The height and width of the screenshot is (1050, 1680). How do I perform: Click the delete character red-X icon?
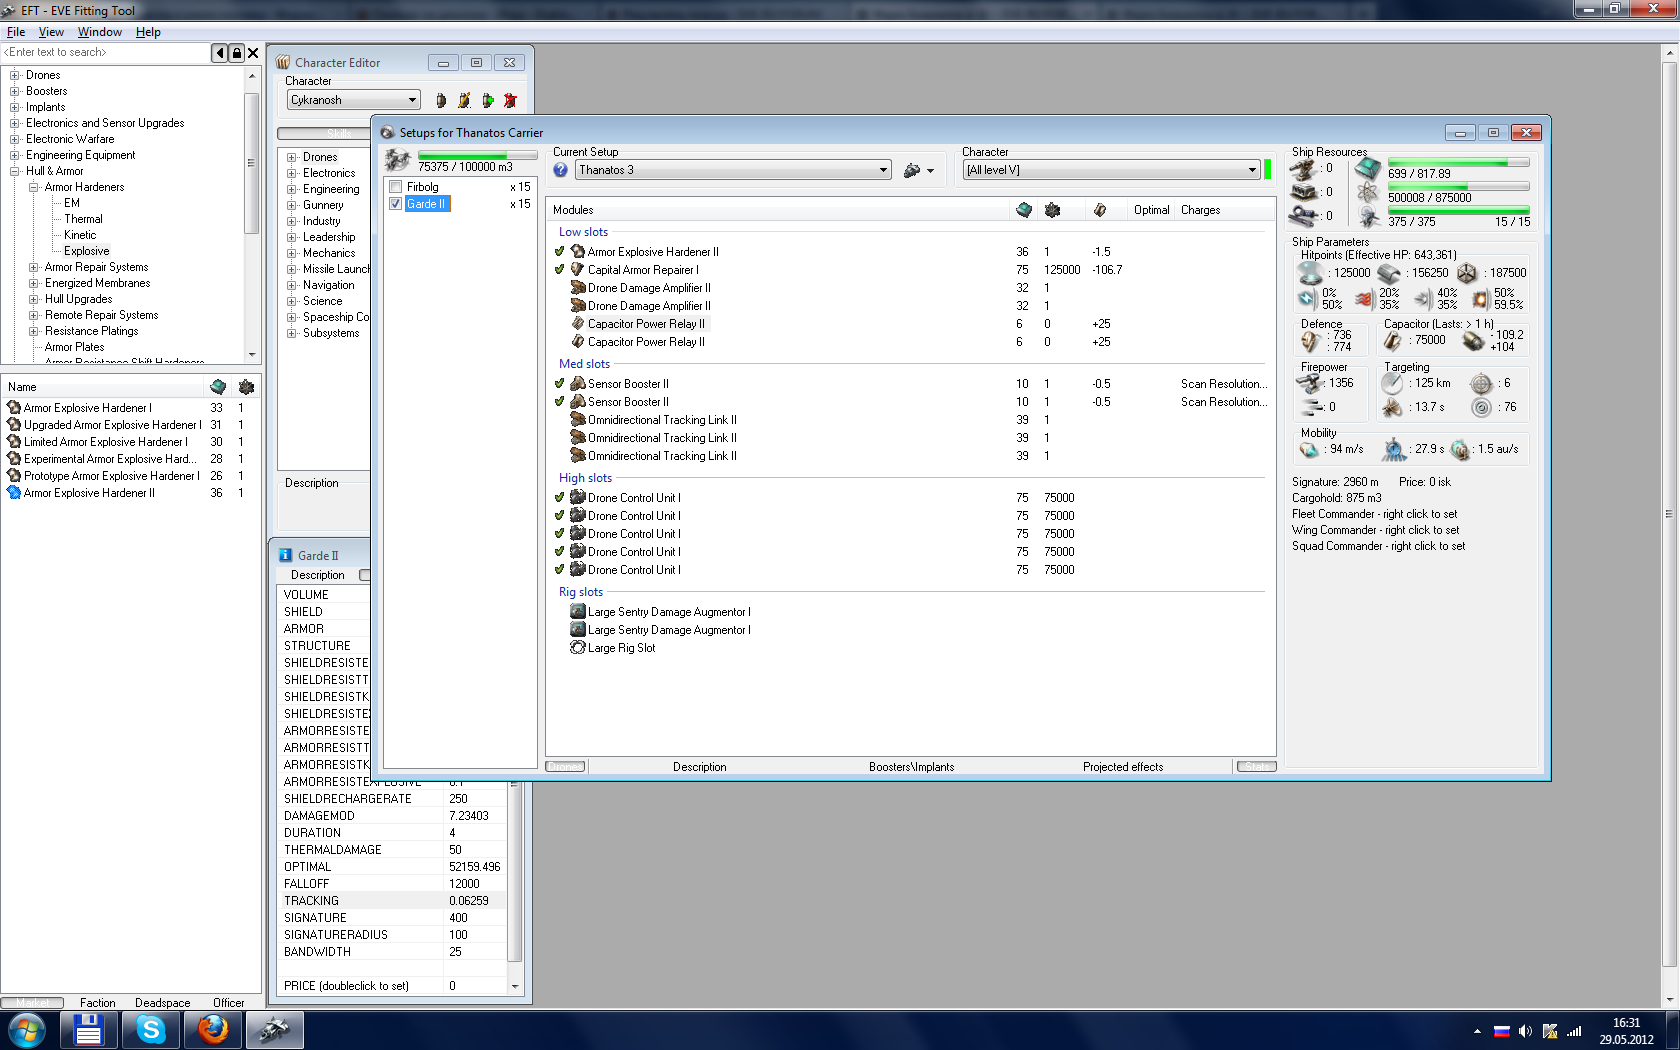pos(510,100)
